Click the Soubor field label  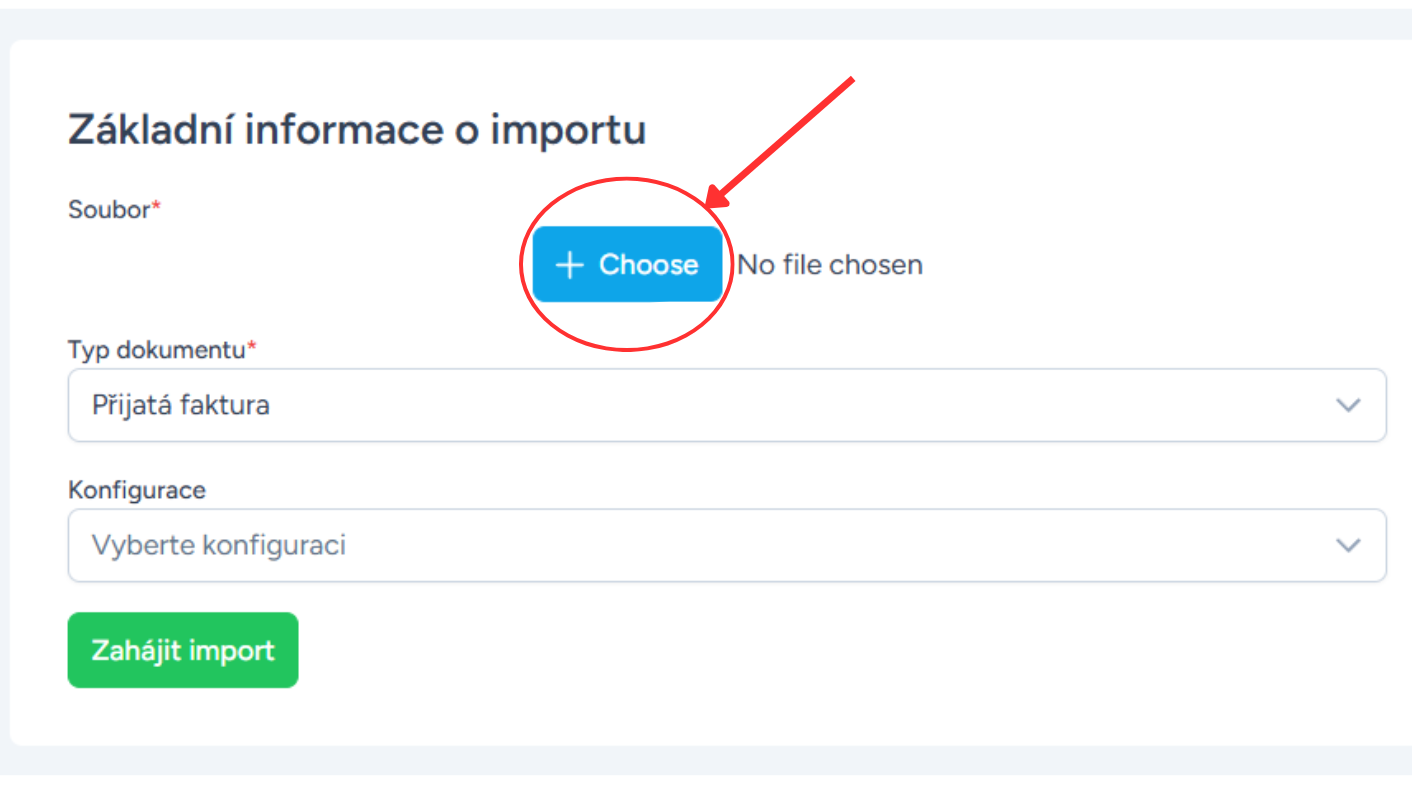[109, 210]
